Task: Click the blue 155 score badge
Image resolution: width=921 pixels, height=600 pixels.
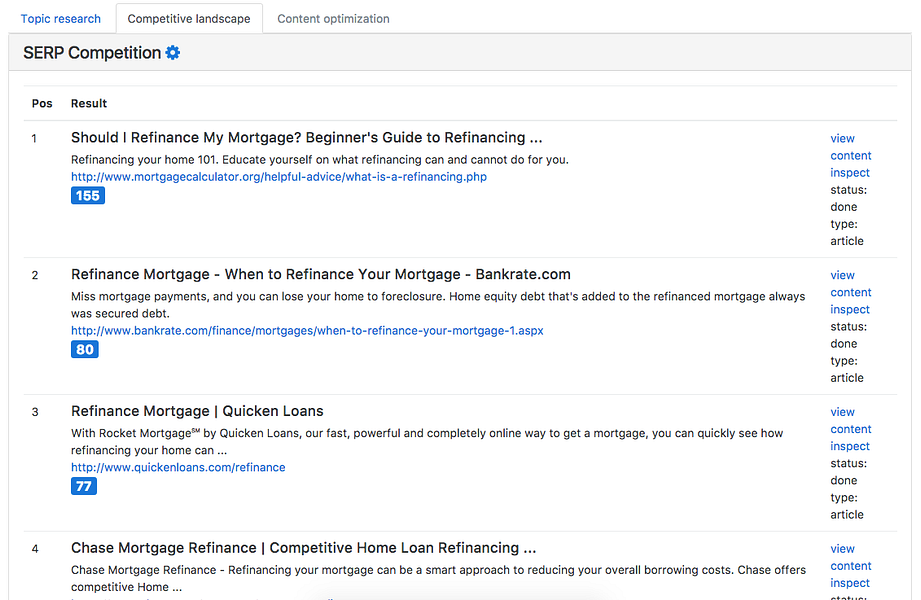Action: 87,195
